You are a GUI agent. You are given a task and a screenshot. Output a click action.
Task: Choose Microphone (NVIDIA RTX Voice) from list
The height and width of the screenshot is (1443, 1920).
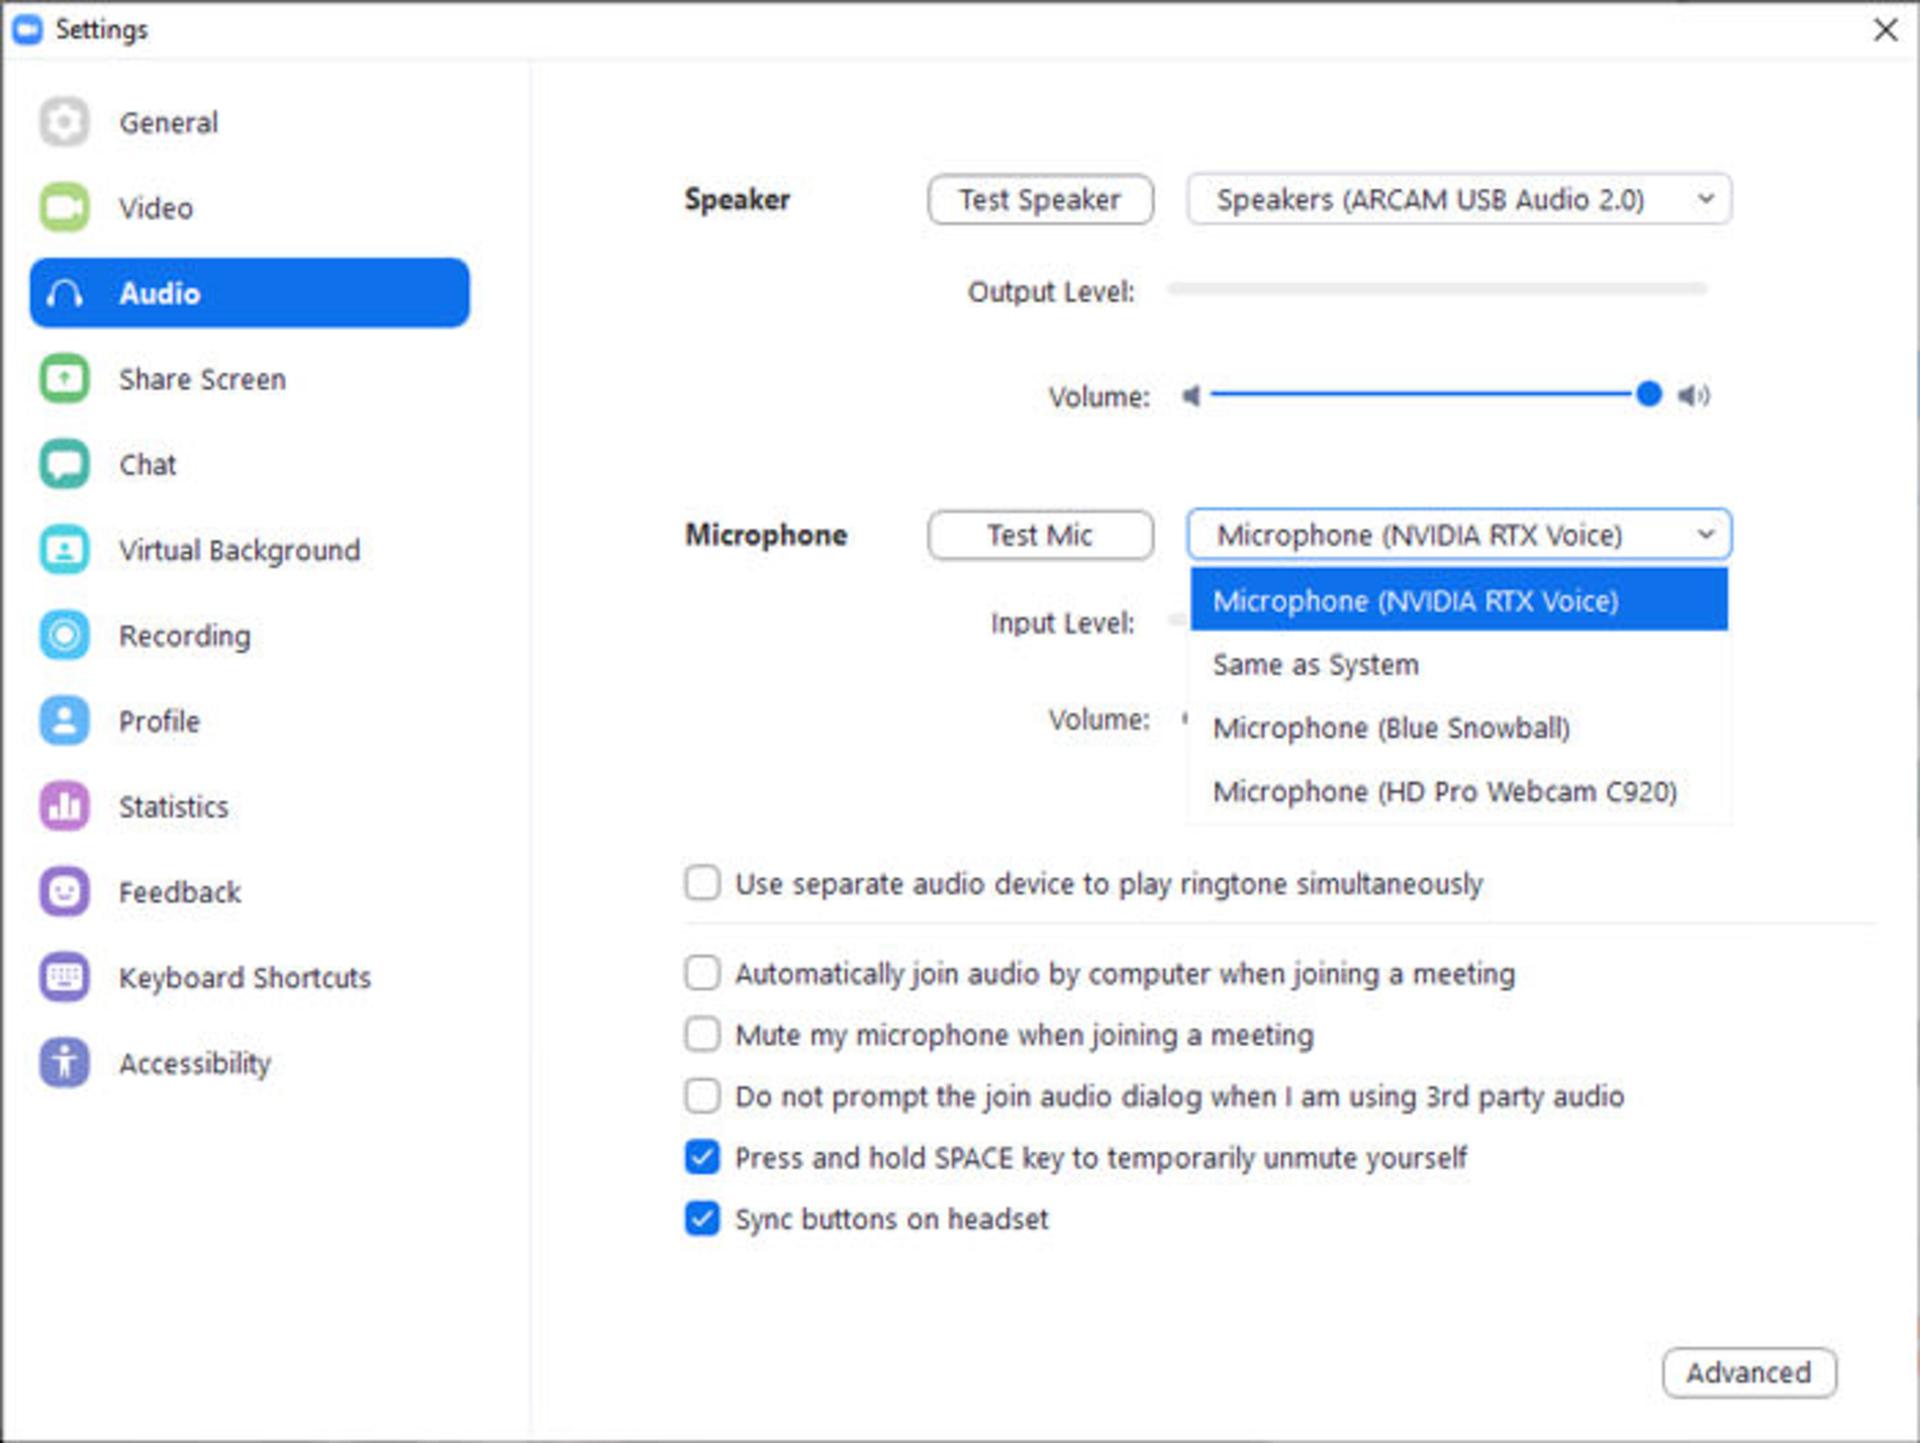(1459, 600)
